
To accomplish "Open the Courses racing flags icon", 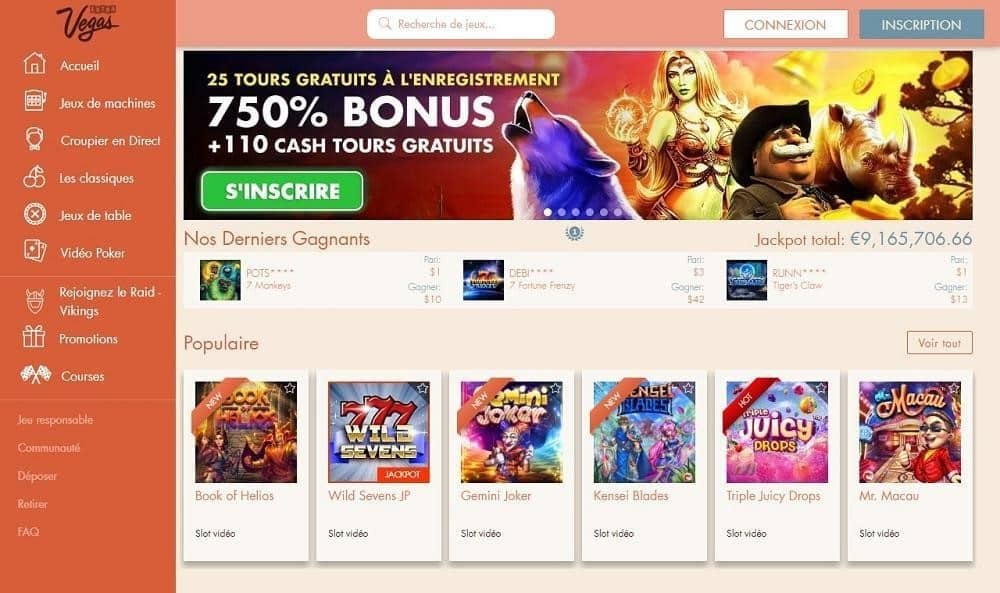I will pos(35,374).
